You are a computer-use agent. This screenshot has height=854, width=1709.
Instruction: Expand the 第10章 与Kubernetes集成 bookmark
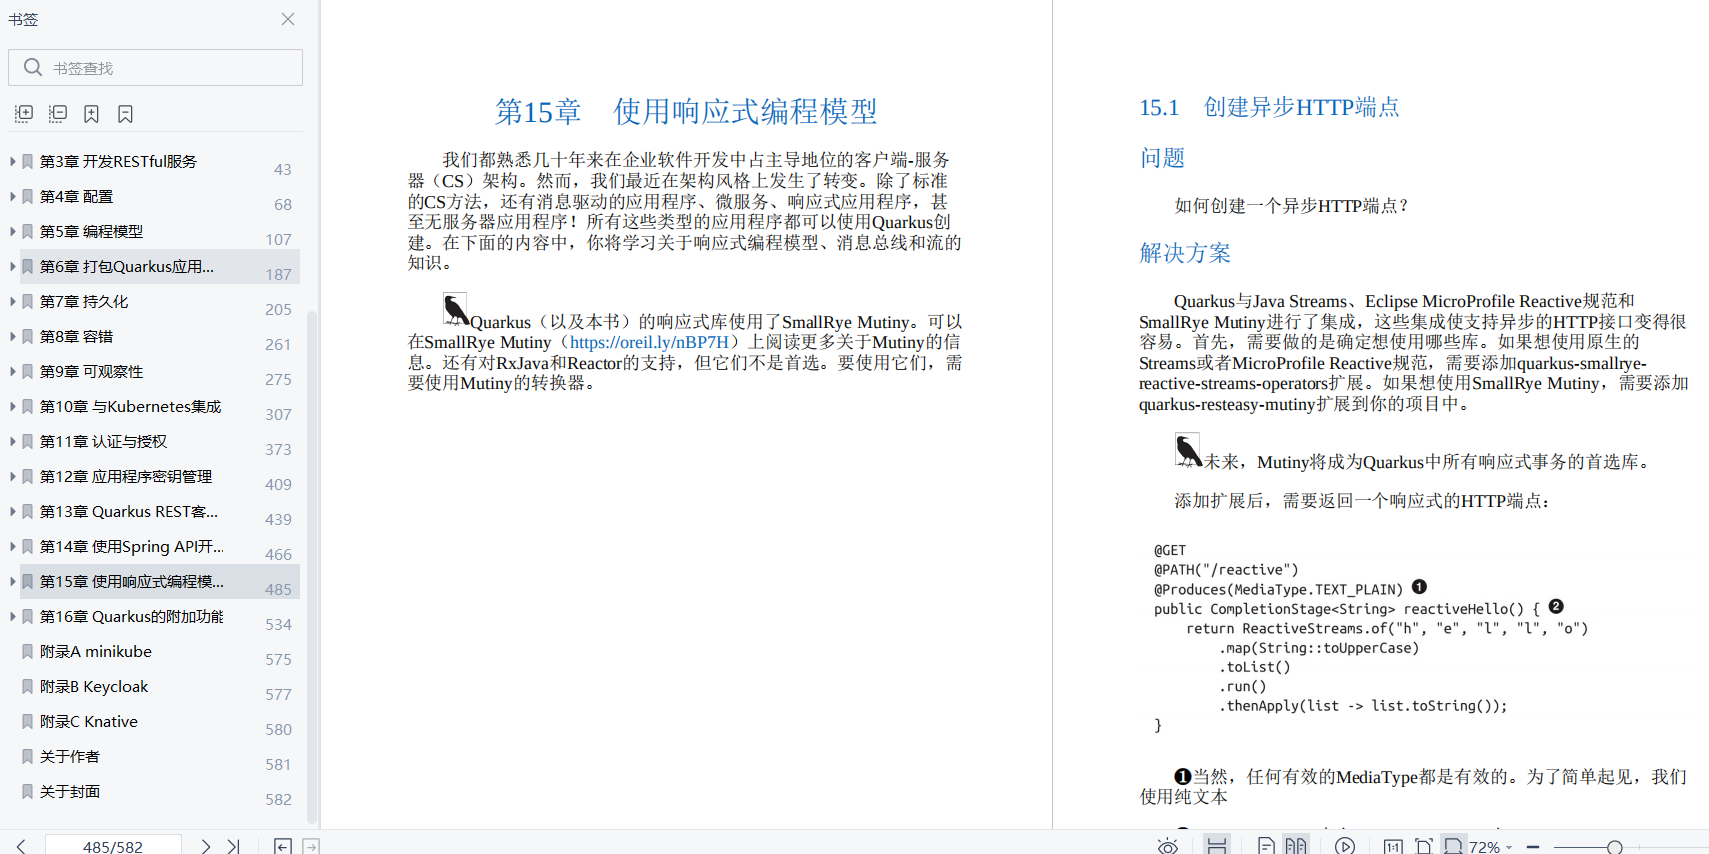click(12, 406)
